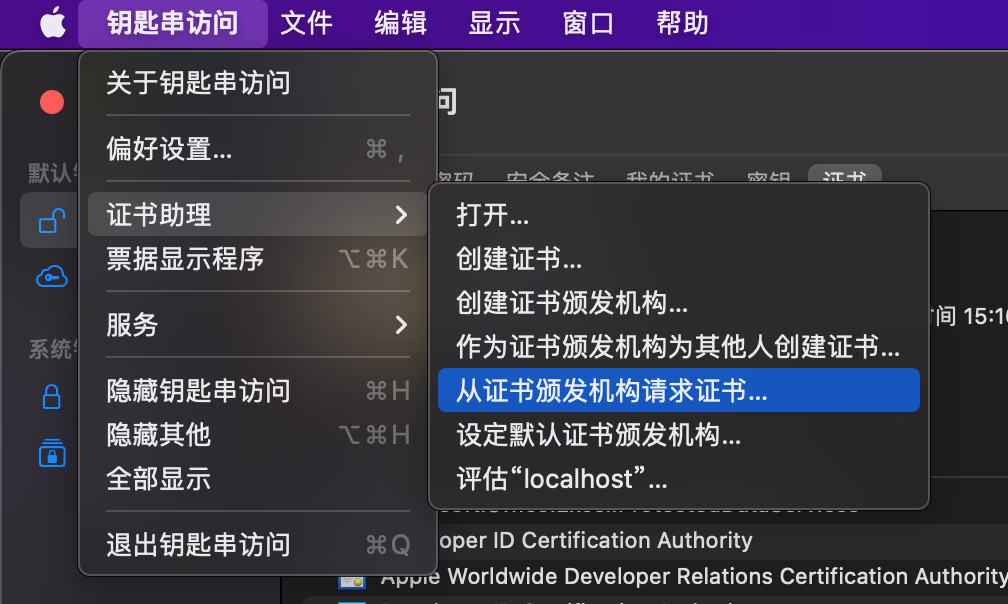Open 偏好设置… from the menu
This screenshot has width=1008, height=604.
(169, 149)
